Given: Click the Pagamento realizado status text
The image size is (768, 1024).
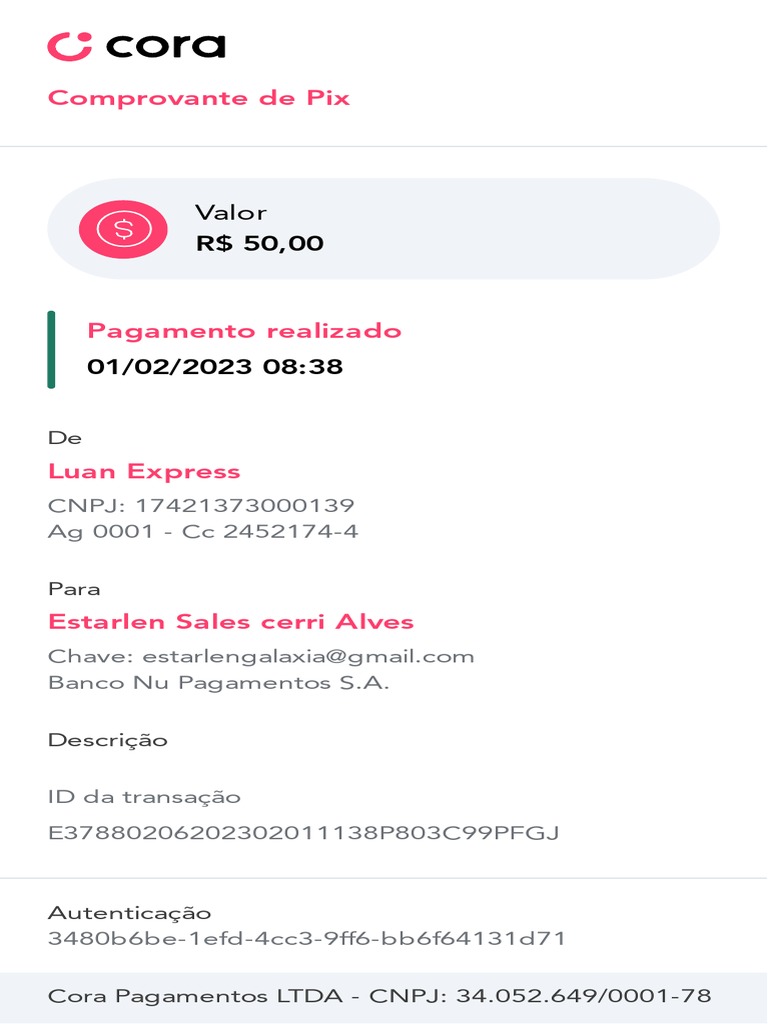Looking at the screenshot, I should [244, 331].
